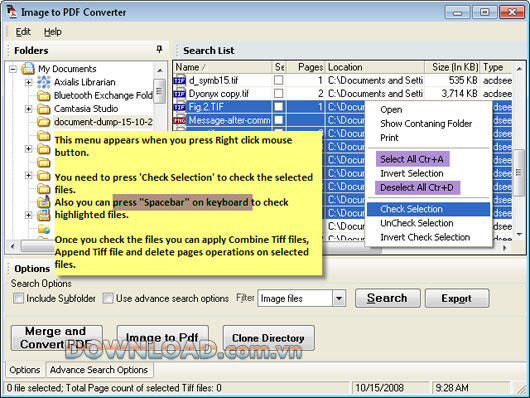This screenshot has height=398, width=530.
Task: Choose Invert Selection entry
Action: tap(412, 173)
